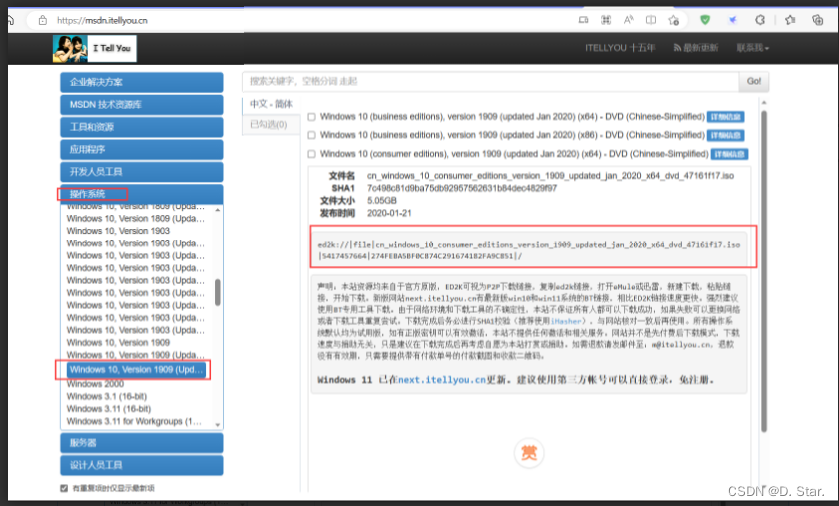Select Windows 2000 in the OS list
Viewport: 839px width, 506px height.
(x=95, y=384)
